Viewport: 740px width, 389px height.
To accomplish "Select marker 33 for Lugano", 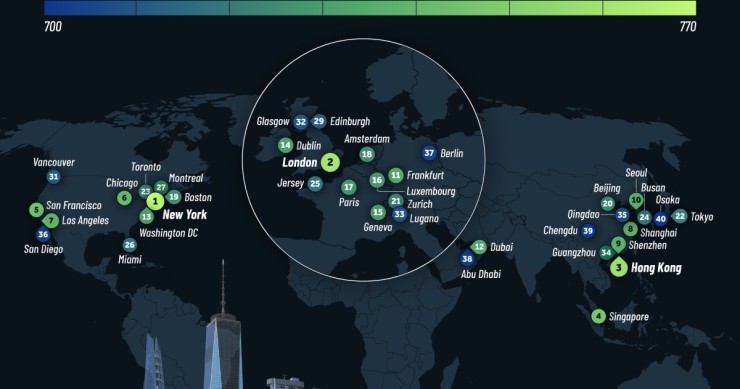I will [x=400, y=214].
